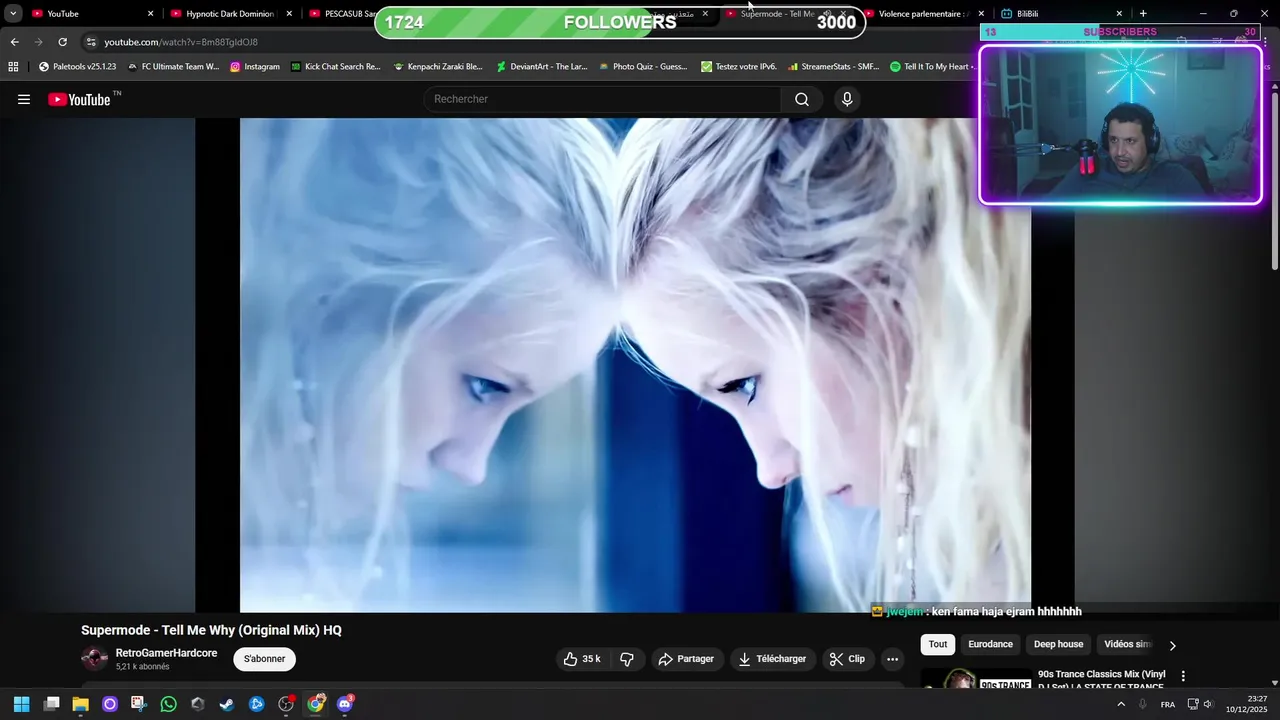Click RetroGamerHardcore channel avatar
This screenshot has width=1280, height=720.
click(x=94, y=658)
